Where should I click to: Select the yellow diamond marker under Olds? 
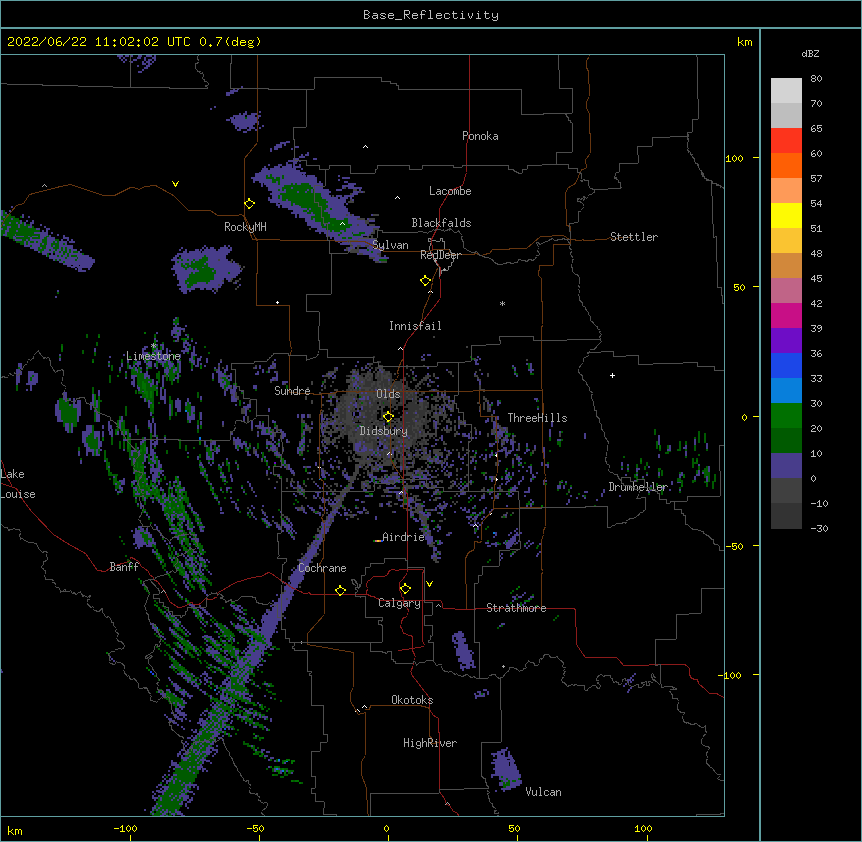coord(388,417)
